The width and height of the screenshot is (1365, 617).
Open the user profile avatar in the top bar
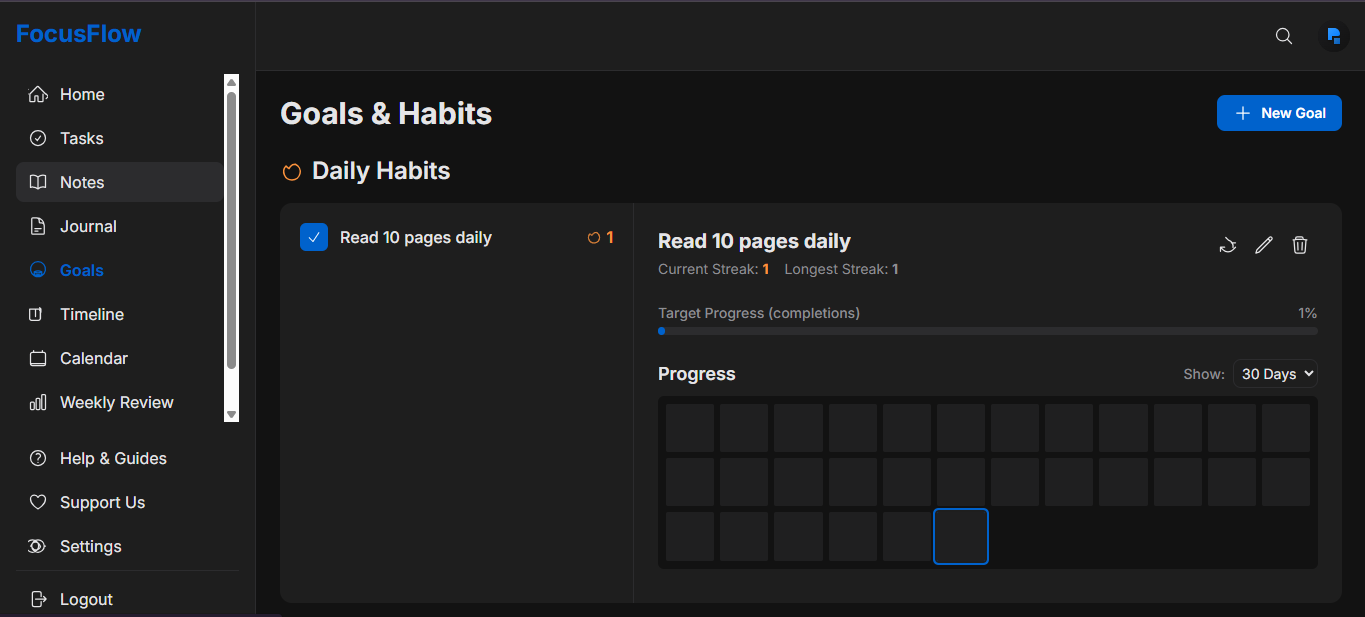pos(1334,36)
